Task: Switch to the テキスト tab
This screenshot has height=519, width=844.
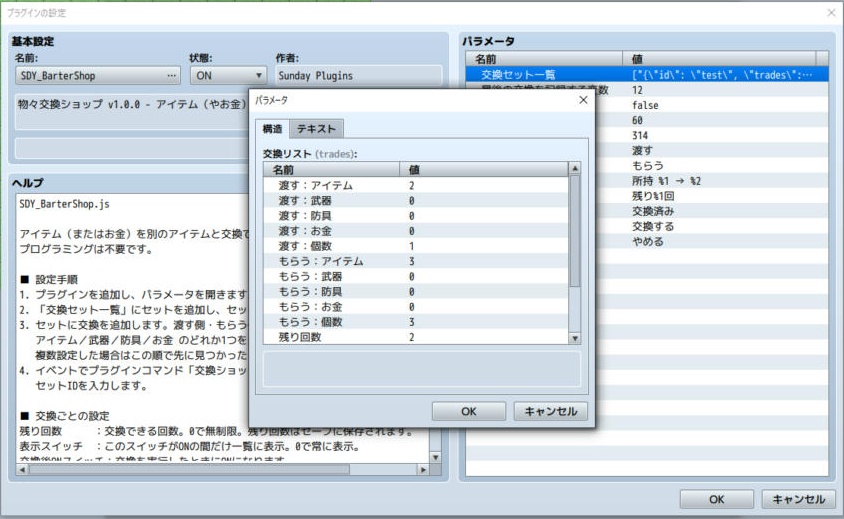Action: (x=316, y=129)
